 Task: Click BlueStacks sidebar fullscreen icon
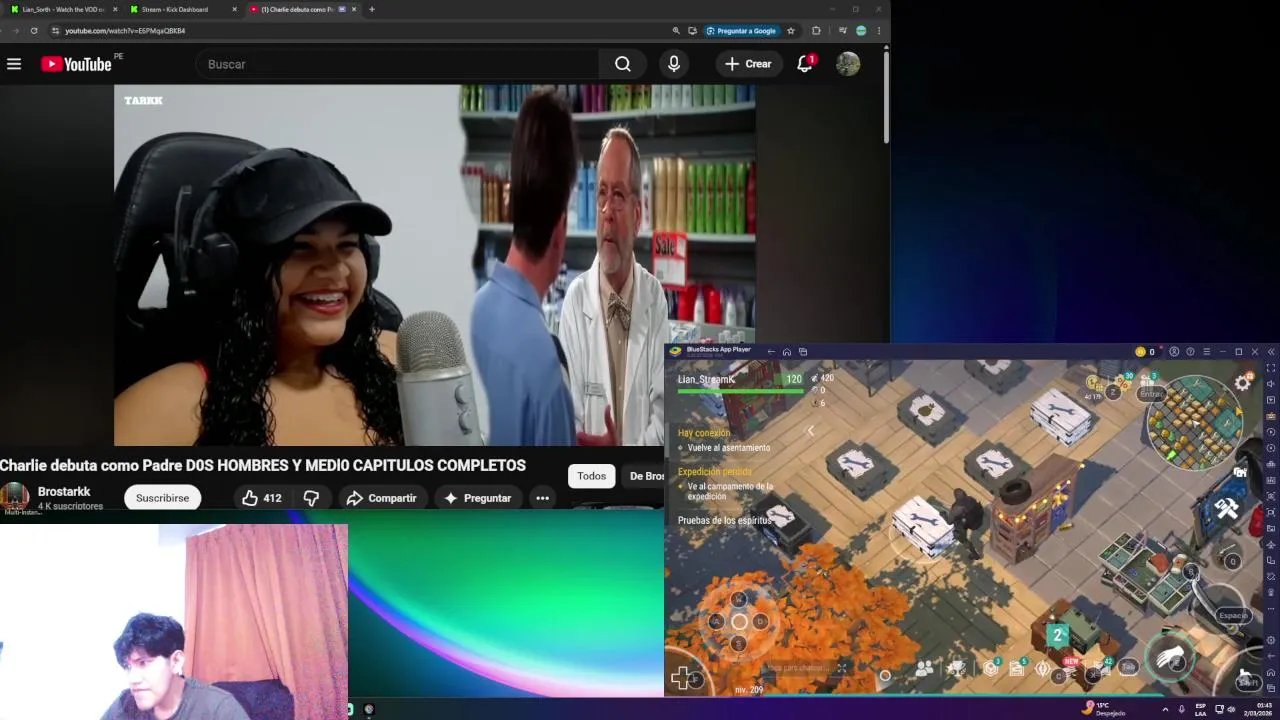[1271, 367]
